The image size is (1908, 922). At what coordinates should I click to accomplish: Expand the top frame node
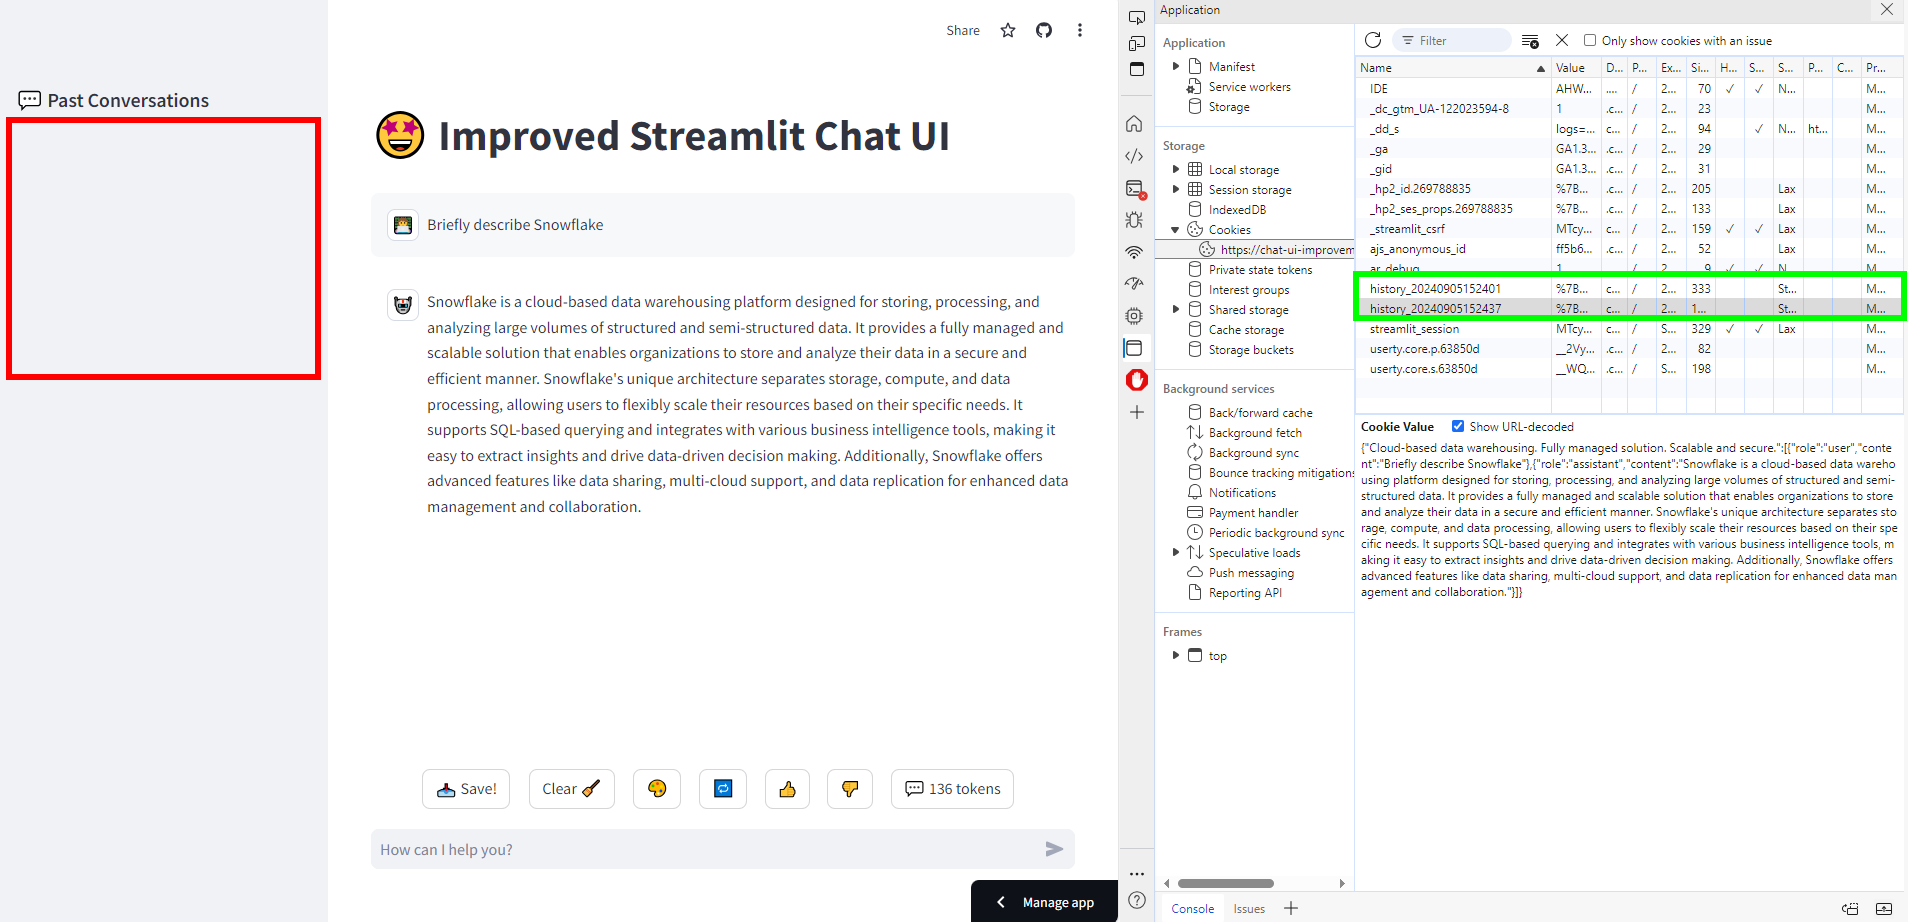pos(1176,655)
